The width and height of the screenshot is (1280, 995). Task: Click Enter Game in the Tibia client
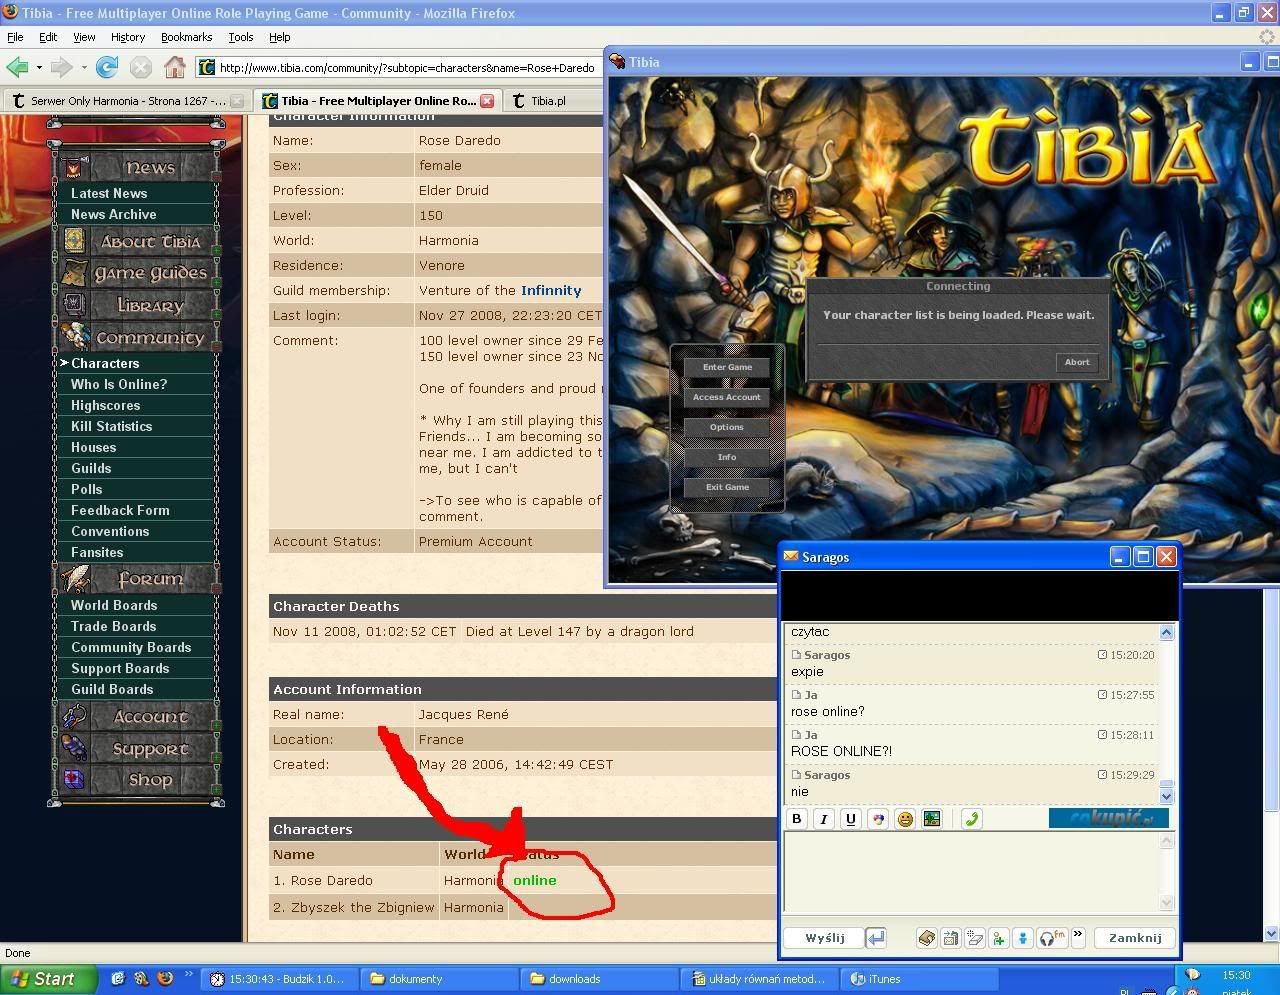click(727, 367)
